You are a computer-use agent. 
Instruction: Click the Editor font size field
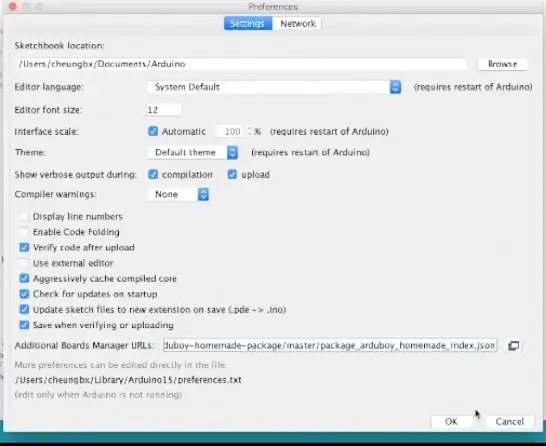[x=163, y=110]
